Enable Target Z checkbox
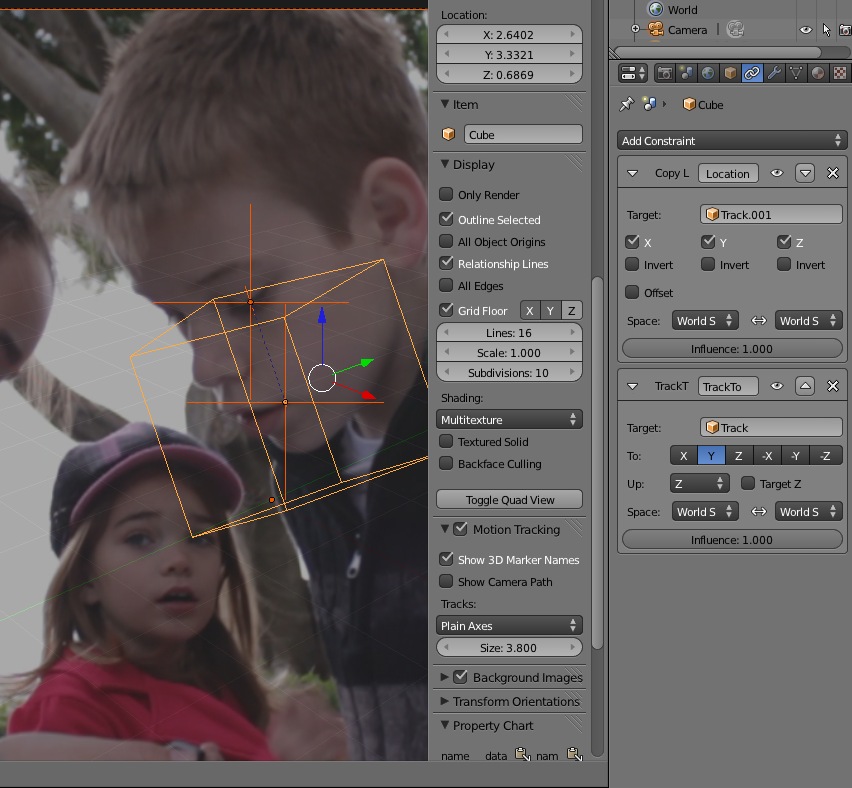This screenshot has height=788, width=852. tap(748, 483)
